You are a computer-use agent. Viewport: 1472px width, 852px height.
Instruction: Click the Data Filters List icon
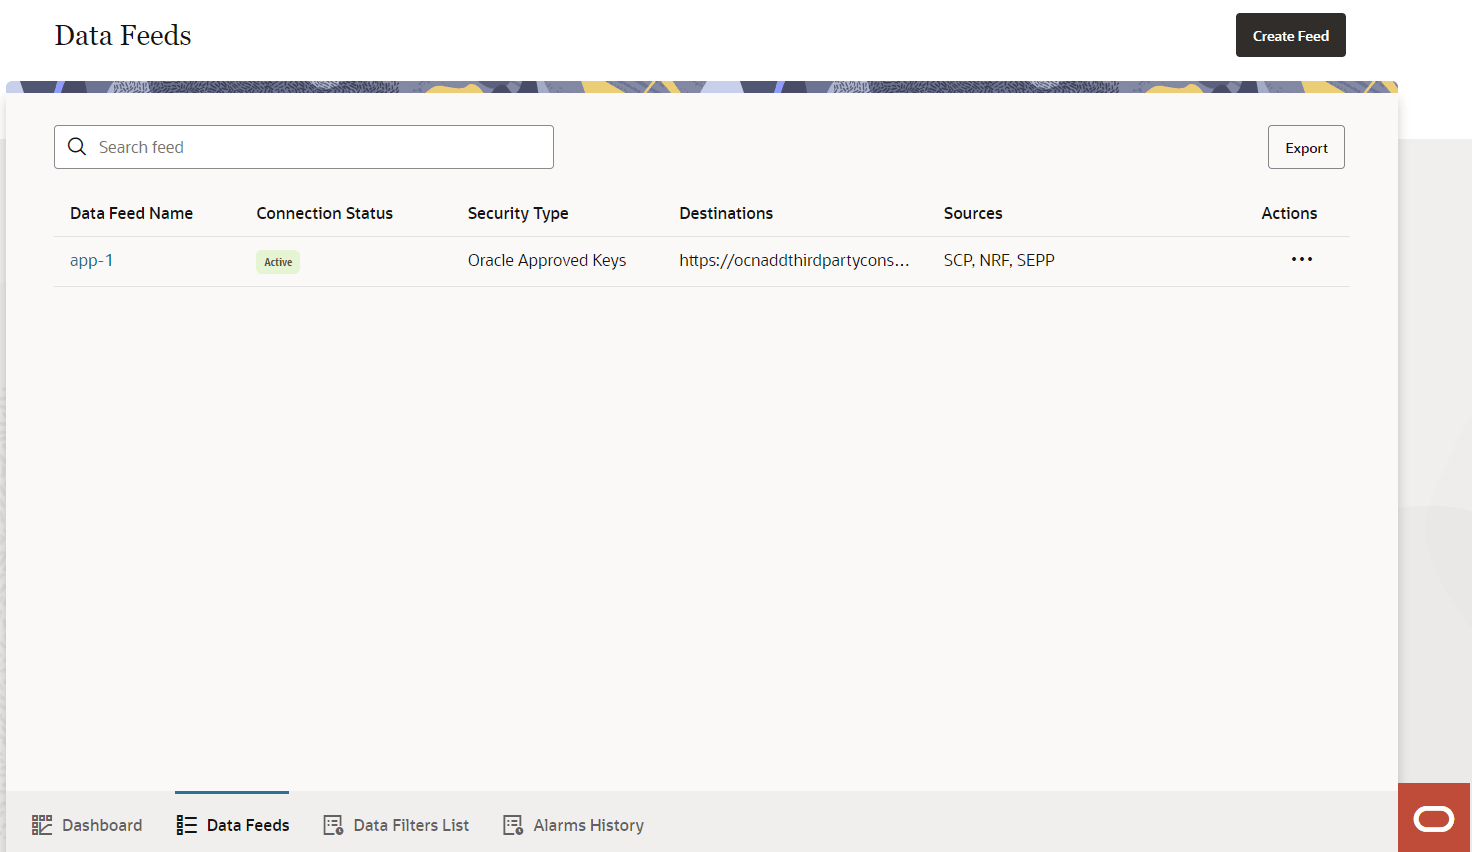click(333, 825)
